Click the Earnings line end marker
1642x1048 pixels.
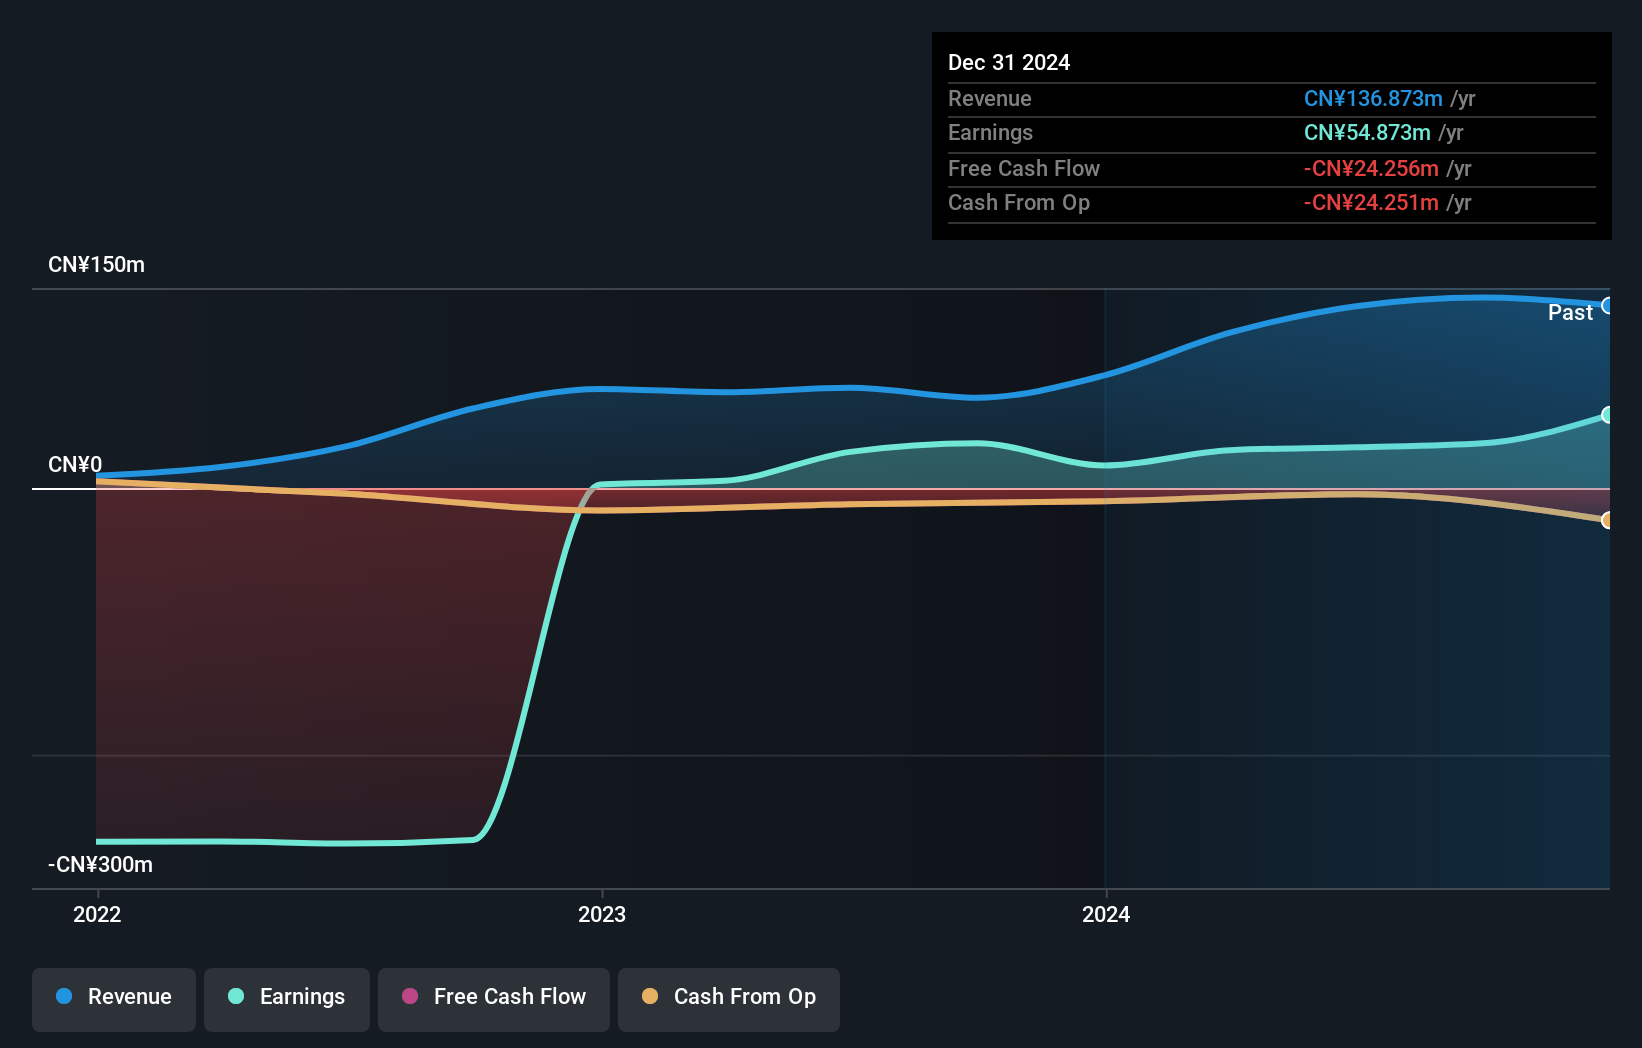1607,415
